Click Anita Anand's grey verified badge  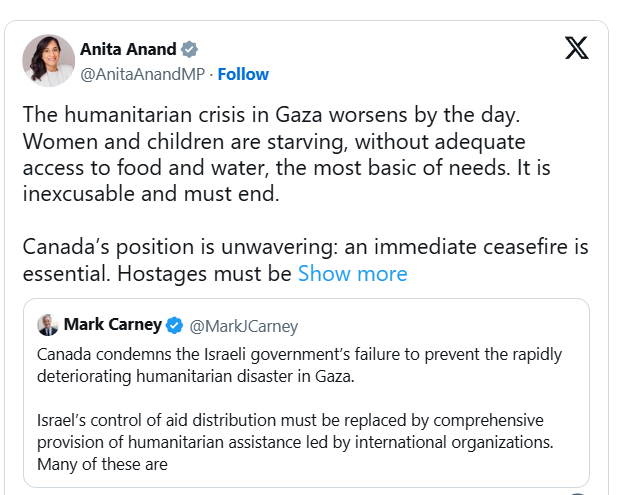pos(189,50)
